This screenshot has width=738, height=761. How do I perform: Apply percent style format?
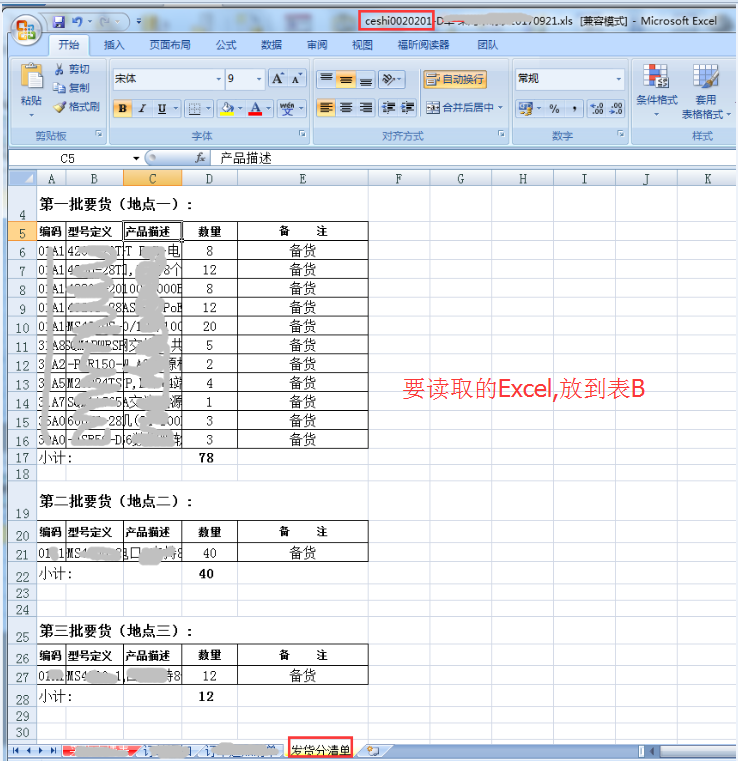(555, 109)
